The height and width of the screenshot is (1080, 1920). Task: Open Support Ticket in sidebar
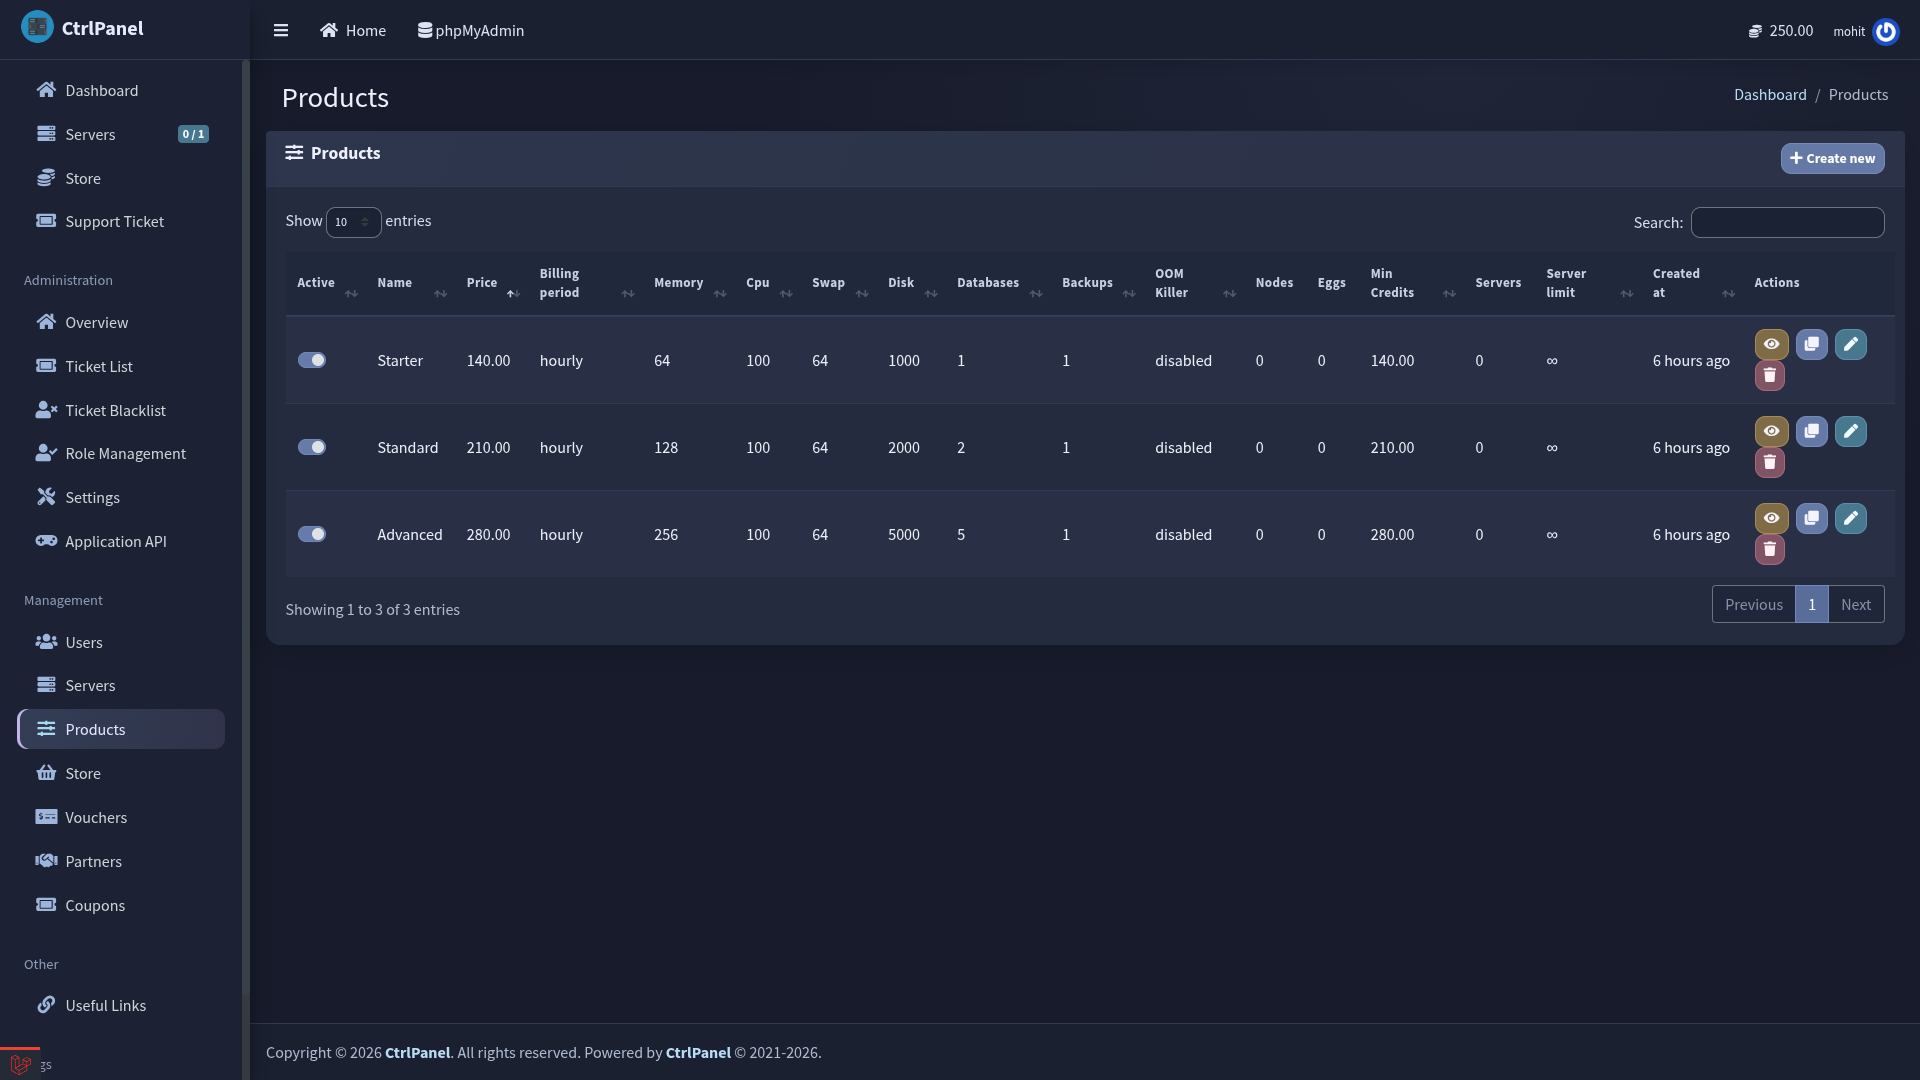[121, 221]
